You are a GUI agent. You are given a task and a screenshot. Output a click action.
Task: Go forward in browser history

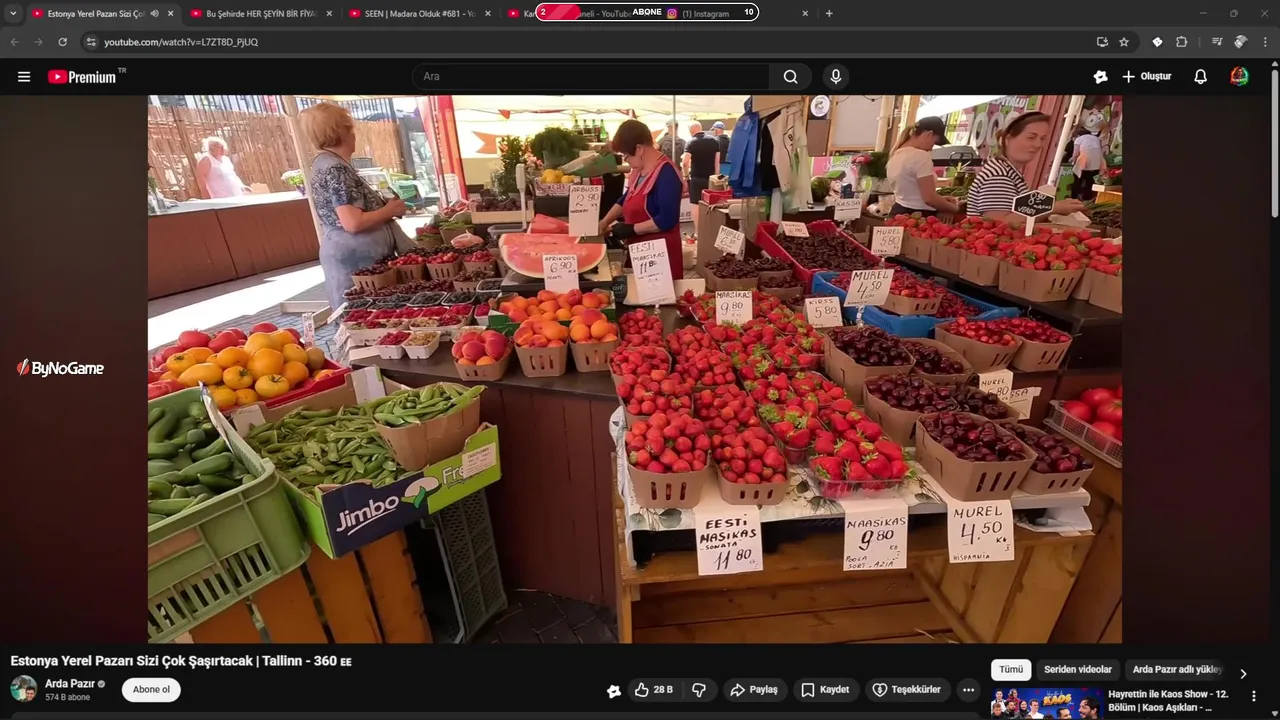38,42
